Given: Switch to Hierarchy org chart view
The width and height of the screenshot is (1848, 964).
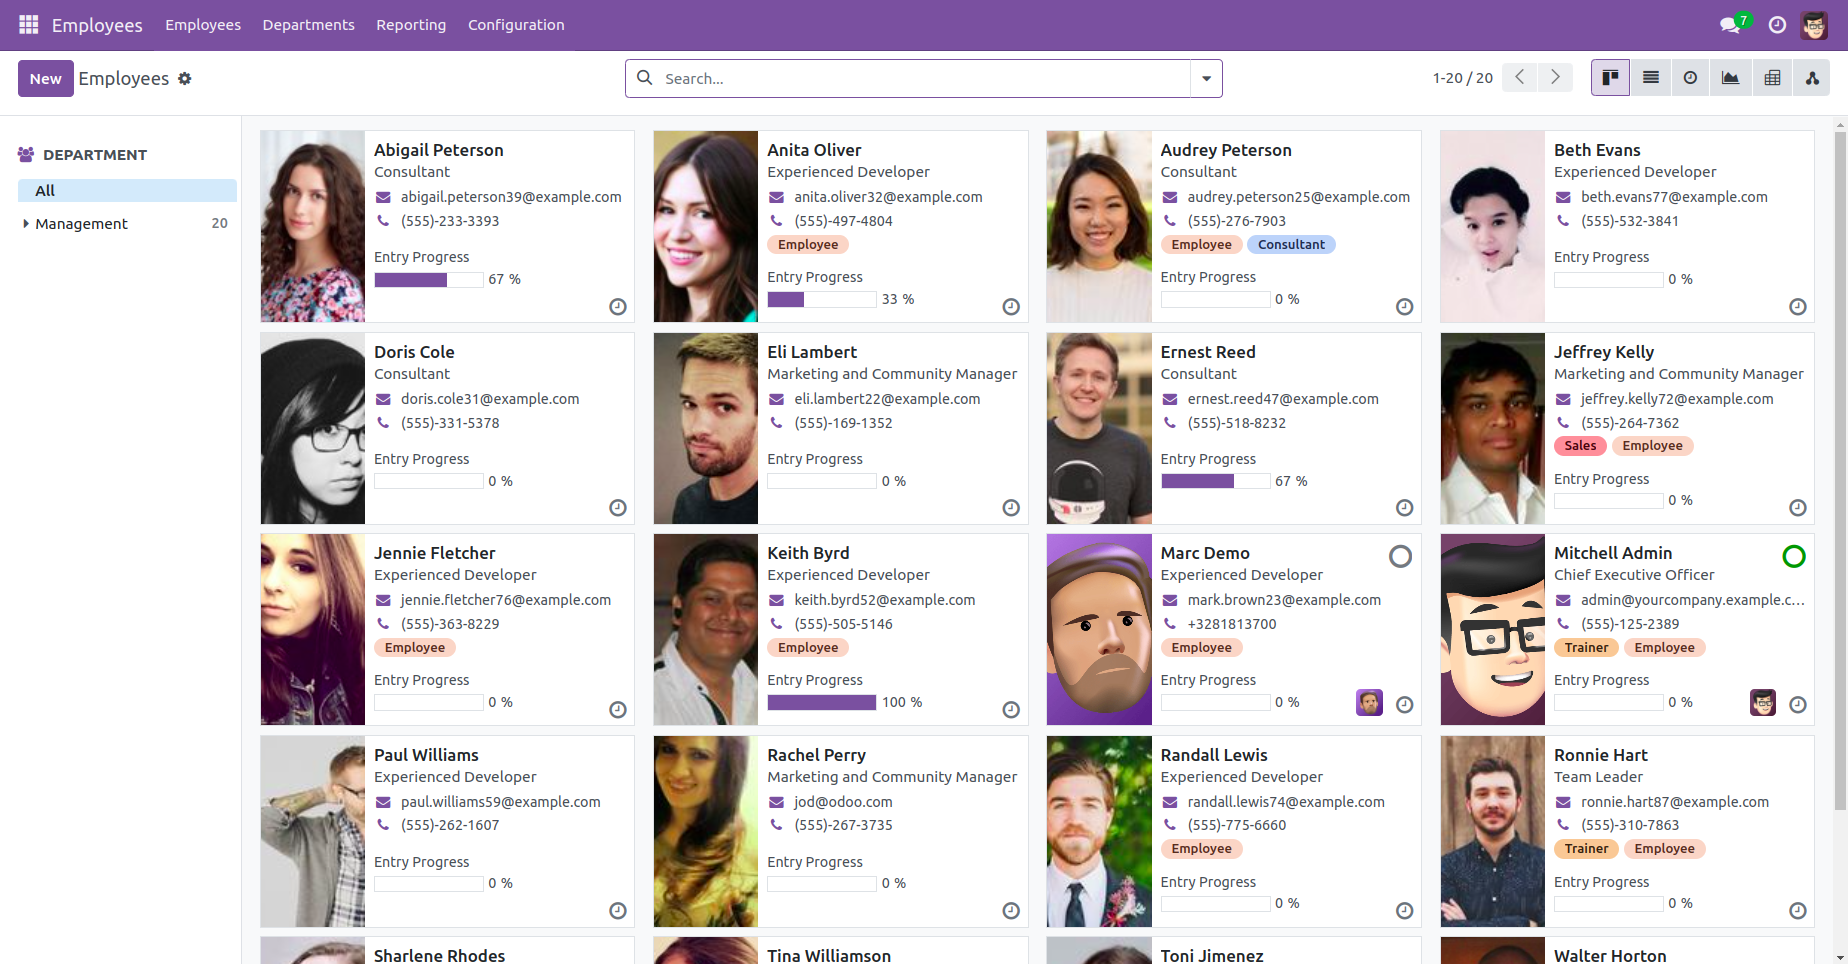Looking at the screenshot, I should coord(1812,78).
